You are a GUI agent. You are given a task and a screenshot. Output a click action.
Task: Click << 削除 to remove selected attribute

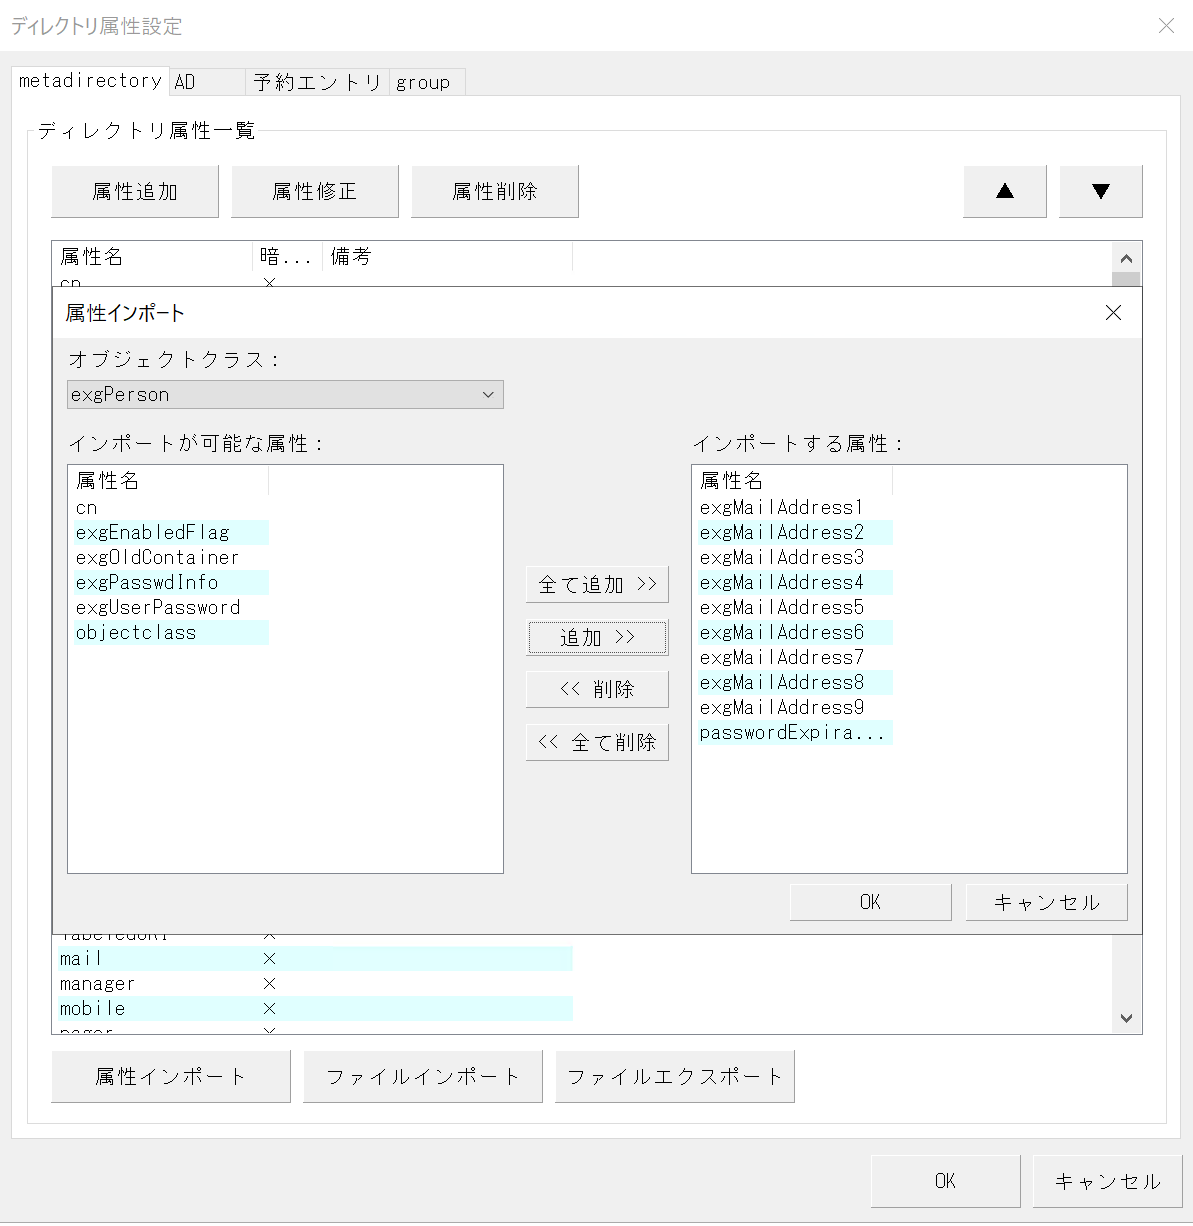point(597,689)
